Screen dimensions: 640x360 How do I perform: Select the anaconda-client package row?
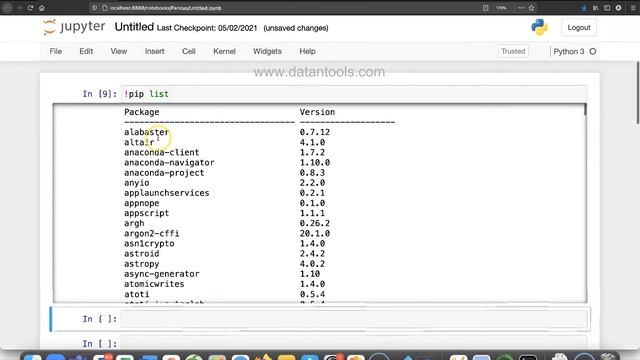tap(162, 152)
